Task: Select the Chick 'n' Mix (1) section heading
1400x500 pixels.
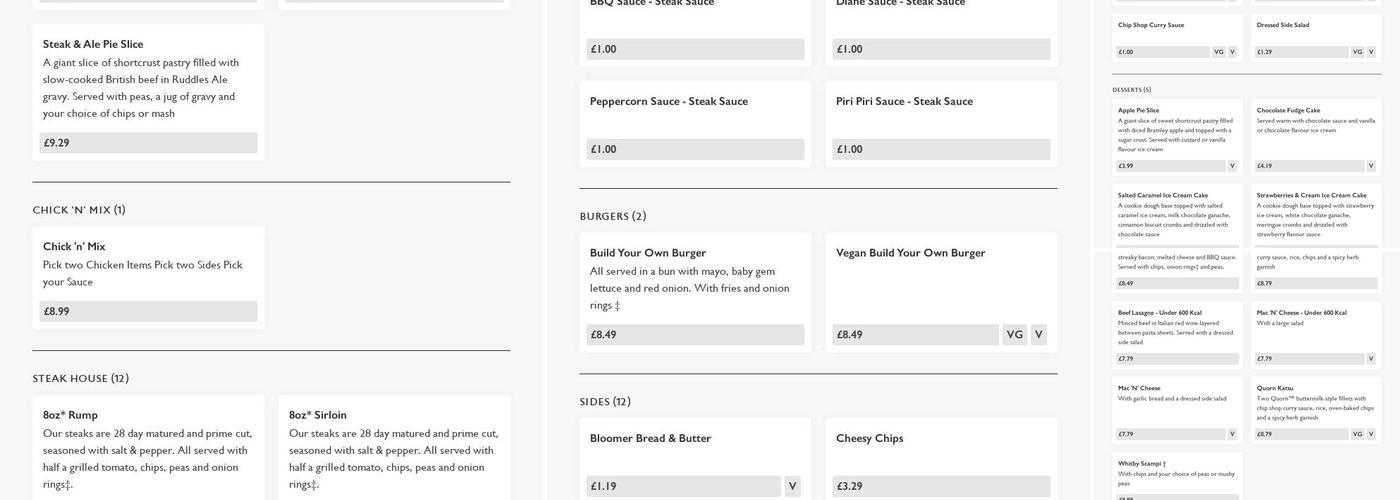Action: (79, 210)
